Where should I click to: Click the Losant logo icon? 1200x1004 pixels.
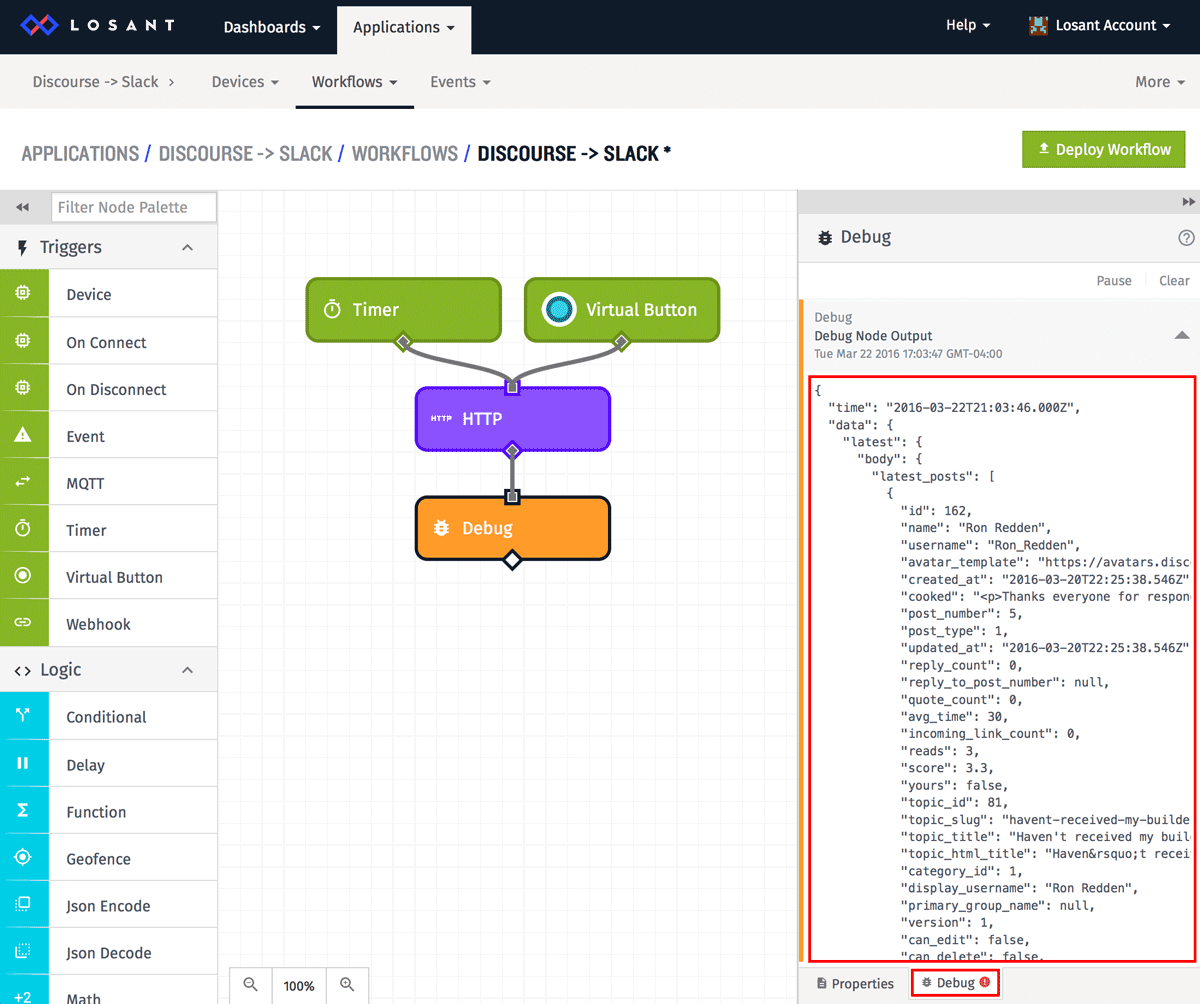point(40,25)
